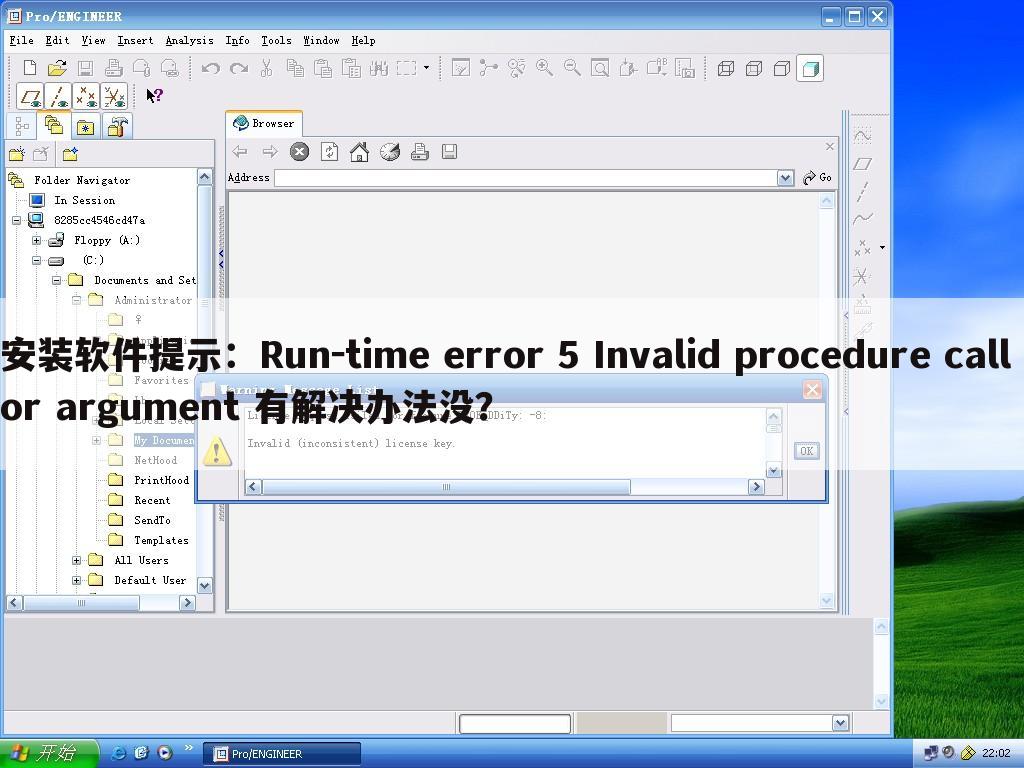Click the Zoom In magnifier icon
Image resolution: width=1024 pixels, height=768 pixels.
[x=544, y=68]
